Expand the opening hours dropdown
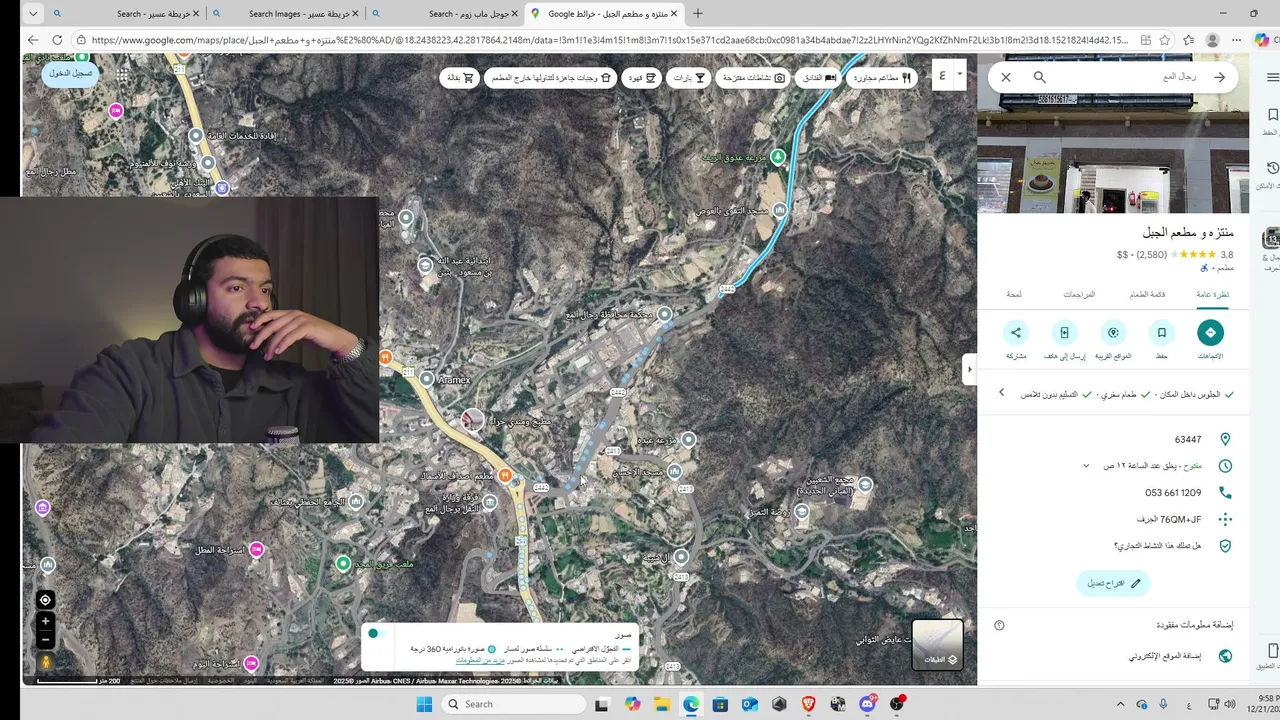The image size is (1280, 720). pos(1086,466)
